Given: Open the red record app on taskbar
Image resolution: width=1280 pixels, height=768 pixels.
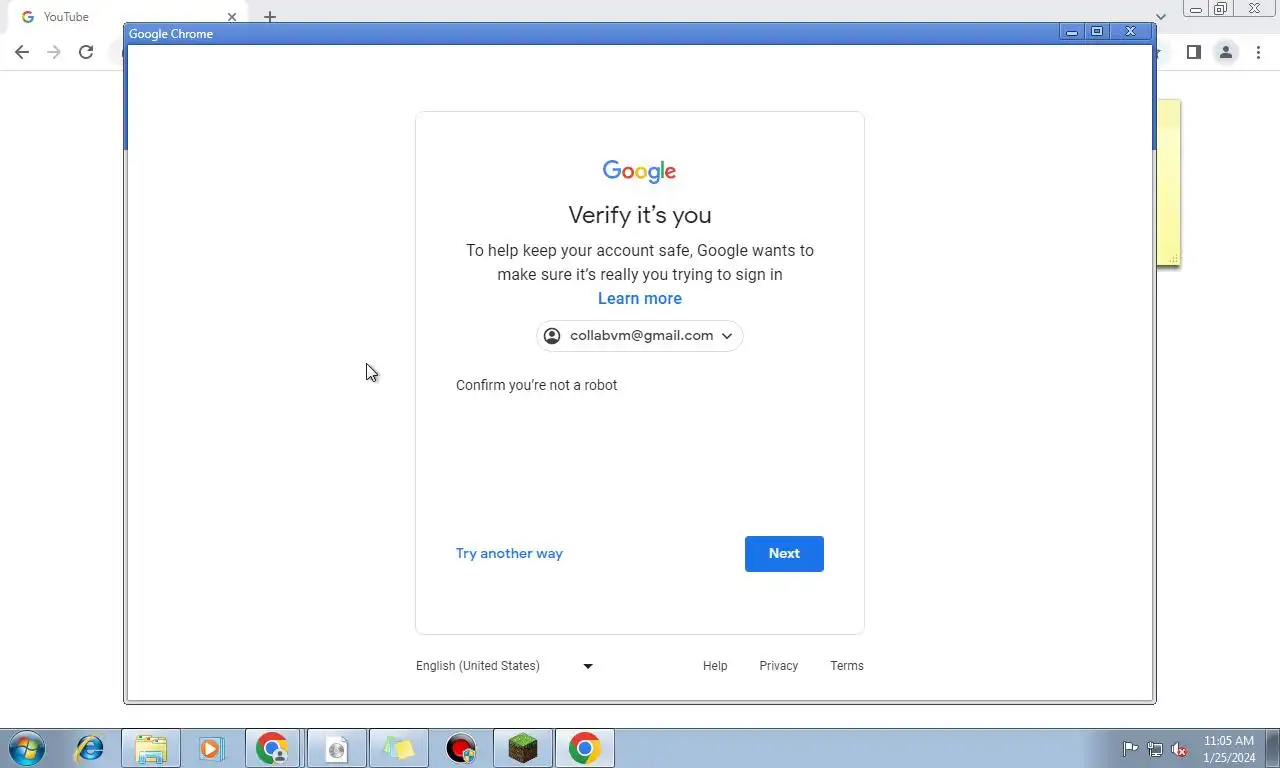Looking at the screenshot, I should 461,748.
